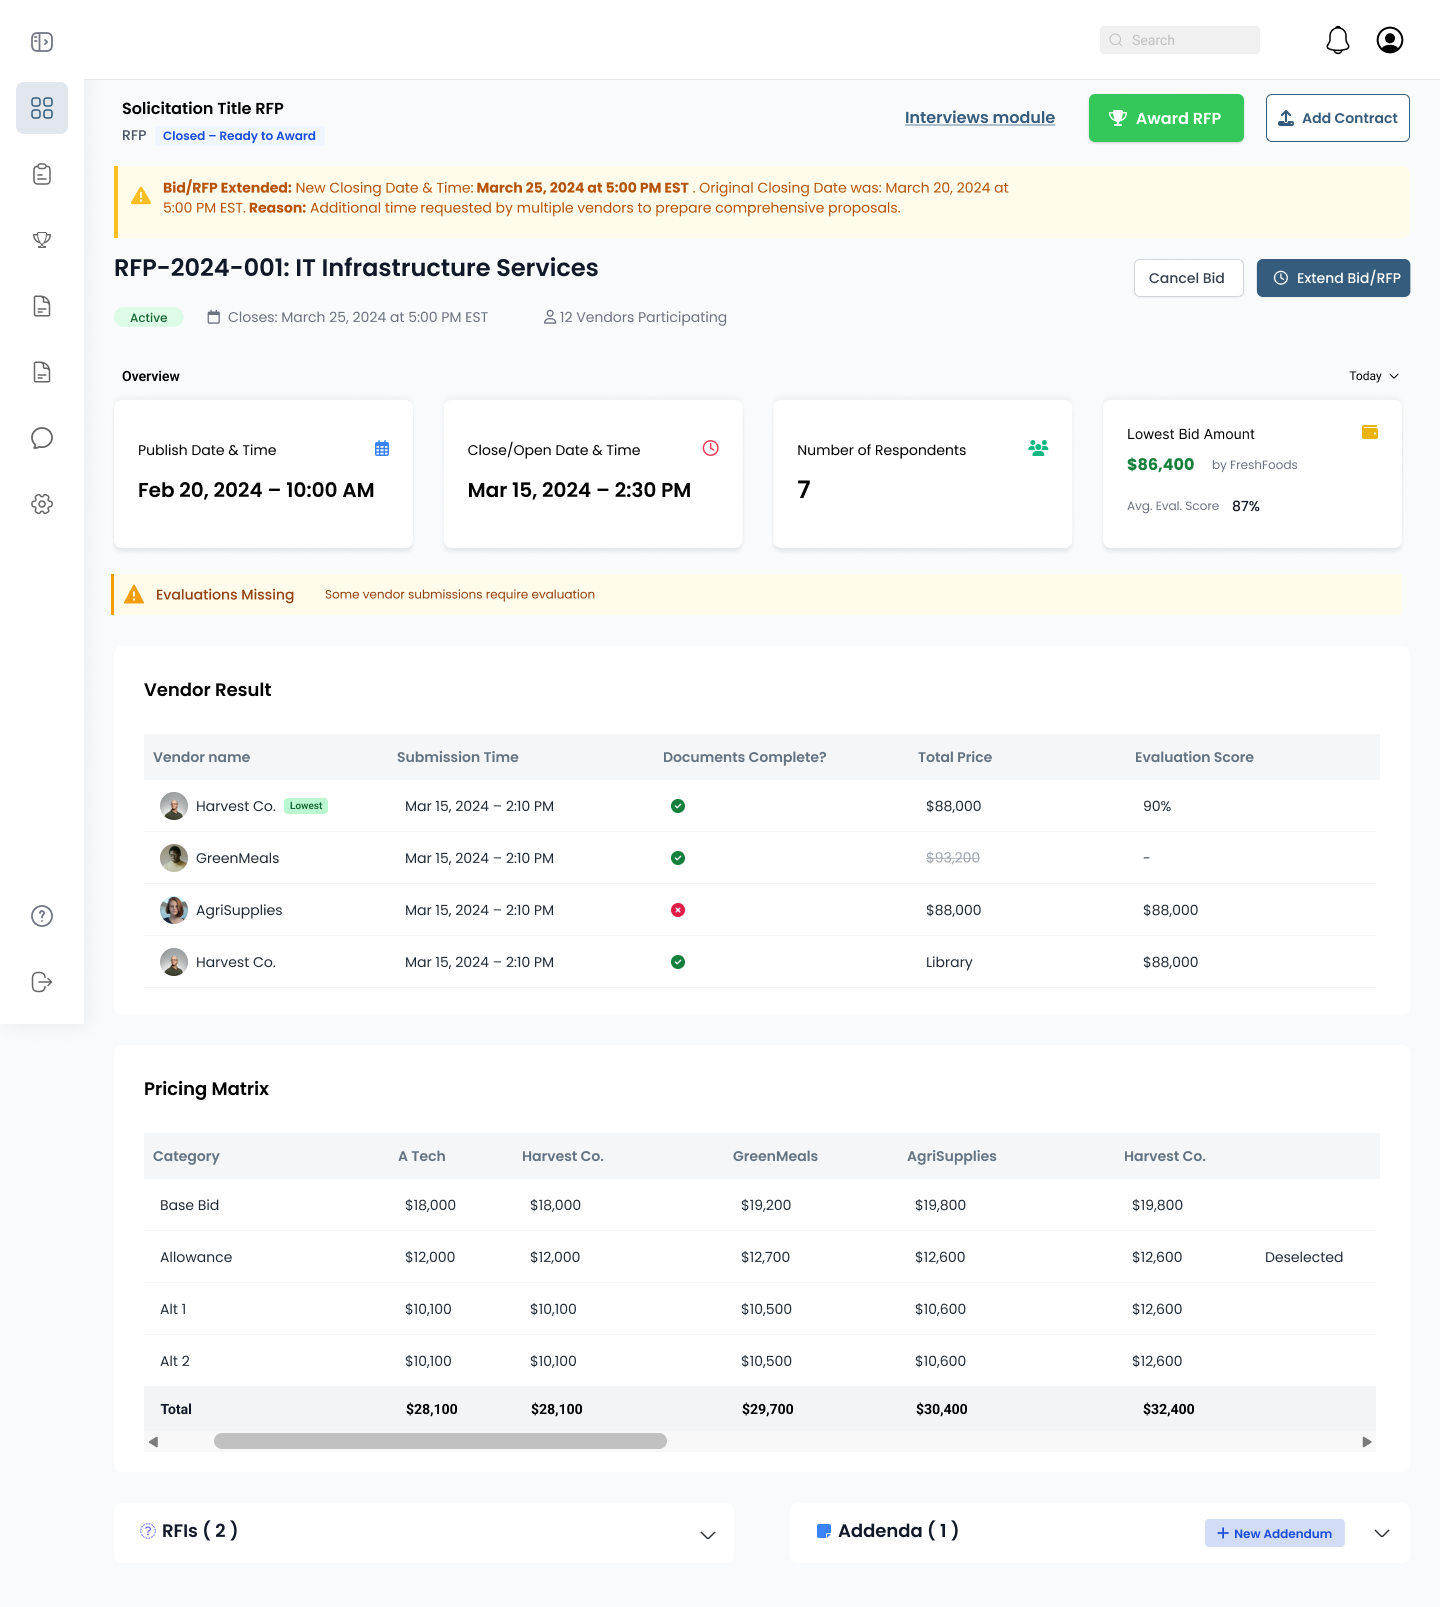The image size is (1440, 1607).
Task: Click the people icon on Respondents card
Action: tap(1038, 448)
